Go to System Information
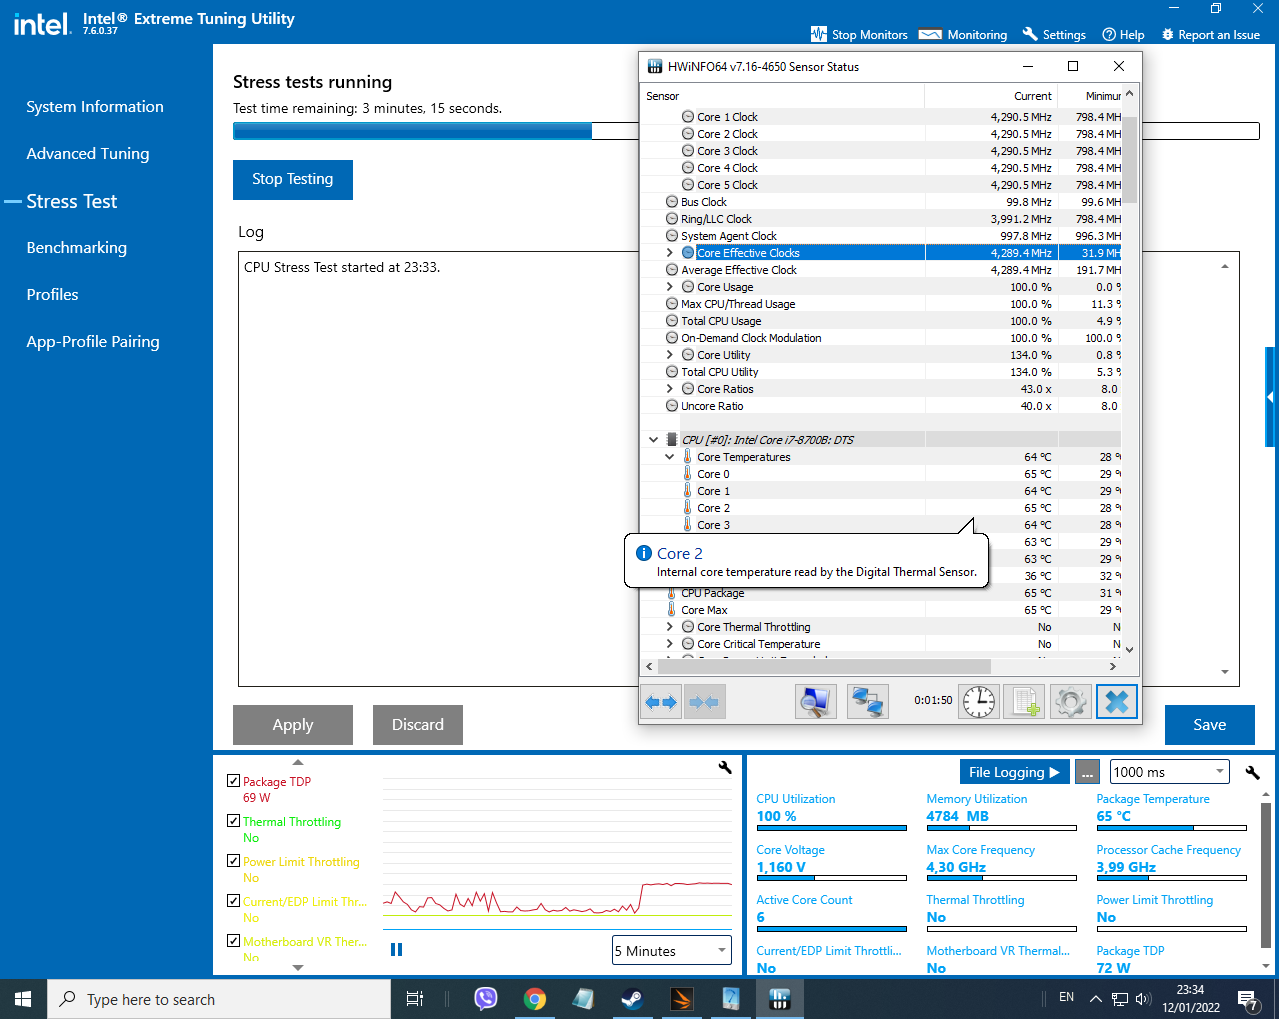 coord(95,107)
